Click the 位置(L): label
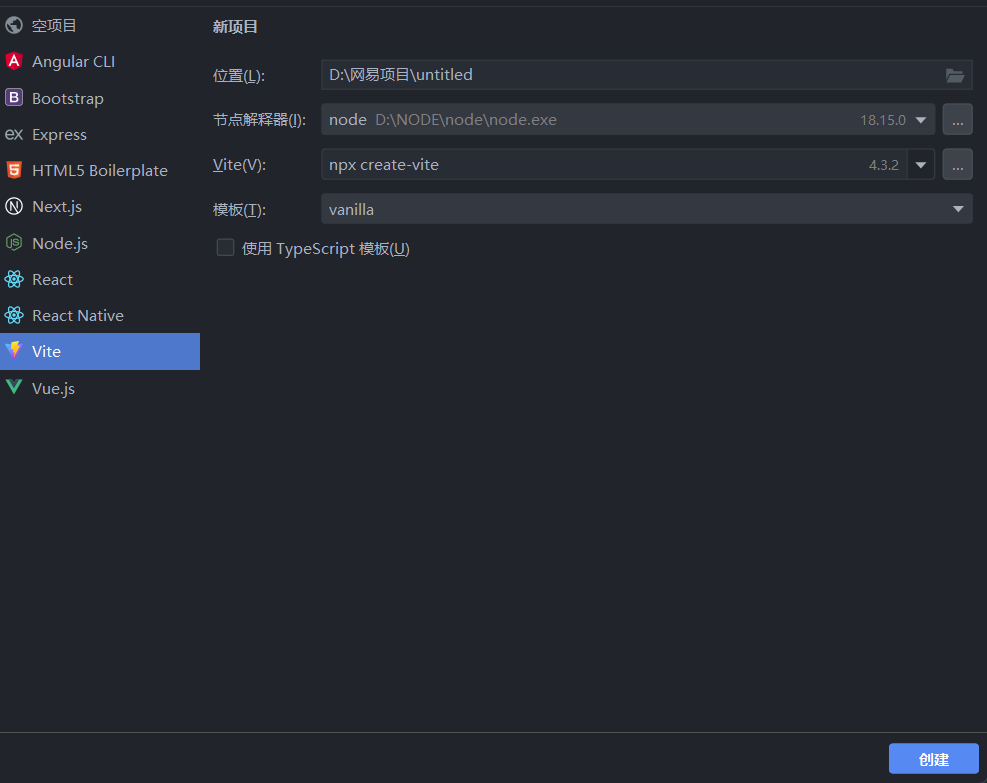This screenshot has height=783, width=987. coord(239,76)
